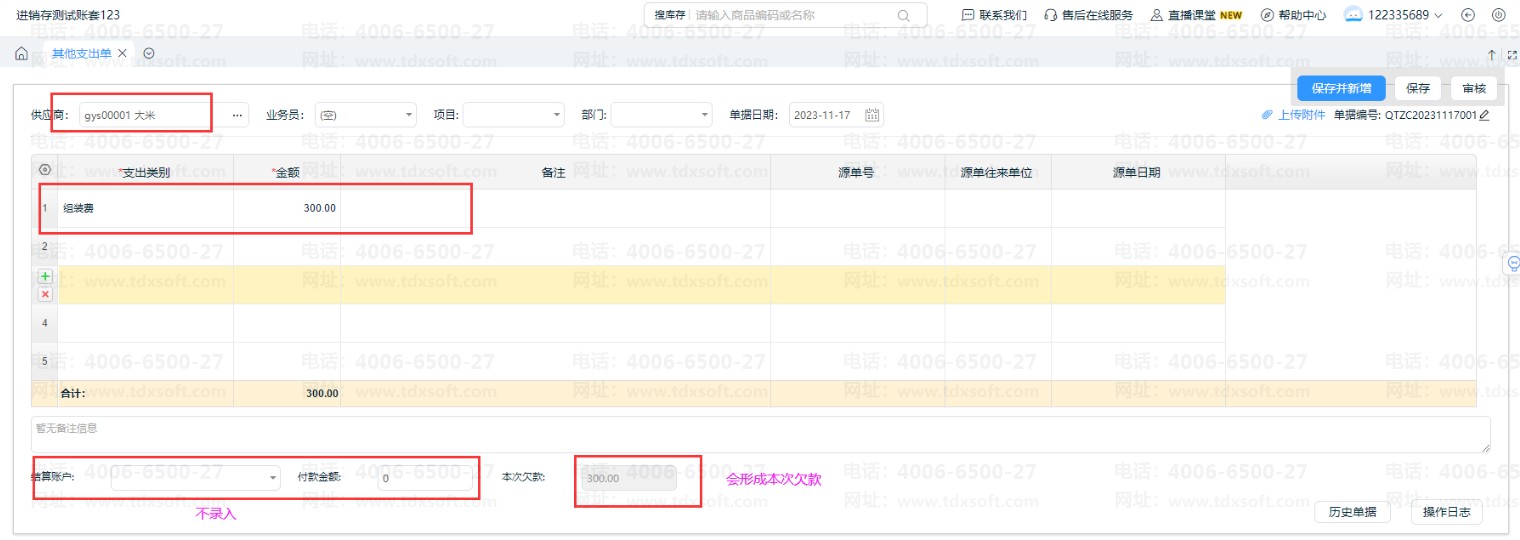Image resolution: width=1520 pixels, height=540 pixels.
Task: Go to the home page icon
Action: pos(21,53)
